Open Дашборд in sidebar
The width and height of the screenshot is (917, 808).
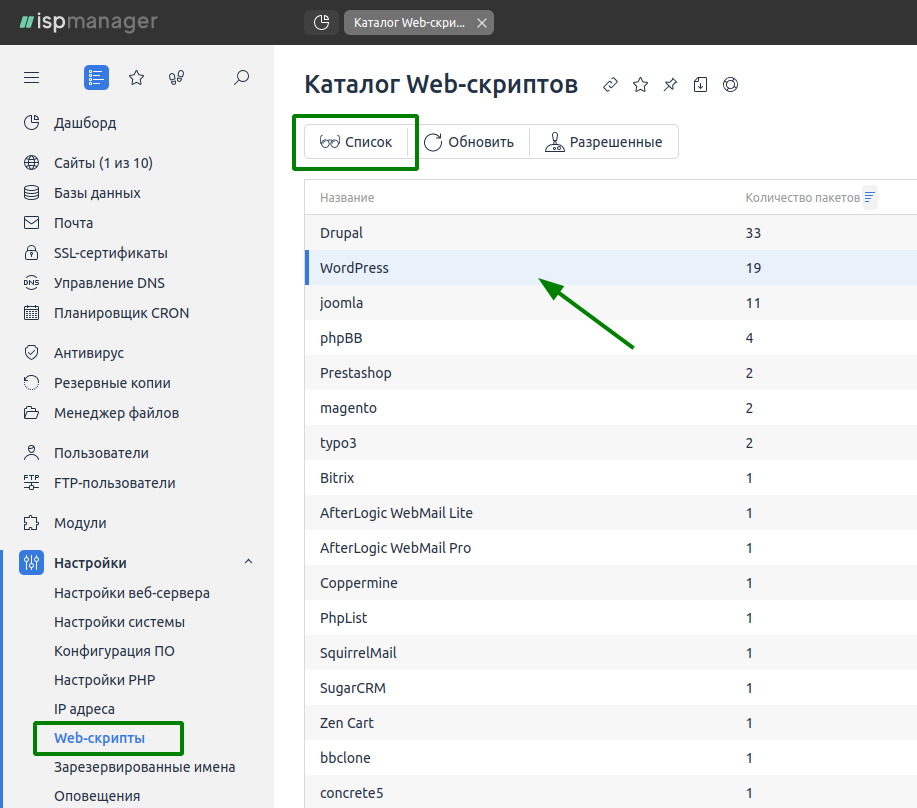point(85,123)
